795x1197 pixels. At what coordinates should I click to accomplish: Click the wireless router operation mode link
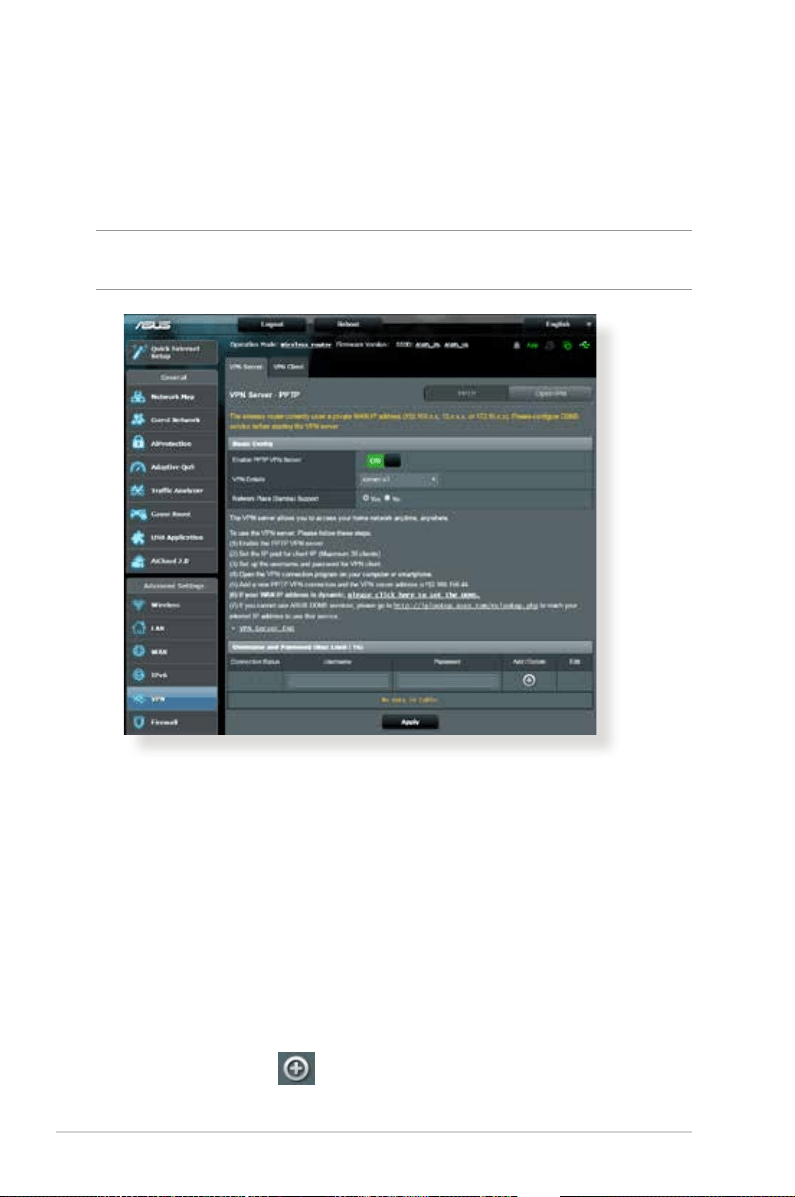(306, 345)
